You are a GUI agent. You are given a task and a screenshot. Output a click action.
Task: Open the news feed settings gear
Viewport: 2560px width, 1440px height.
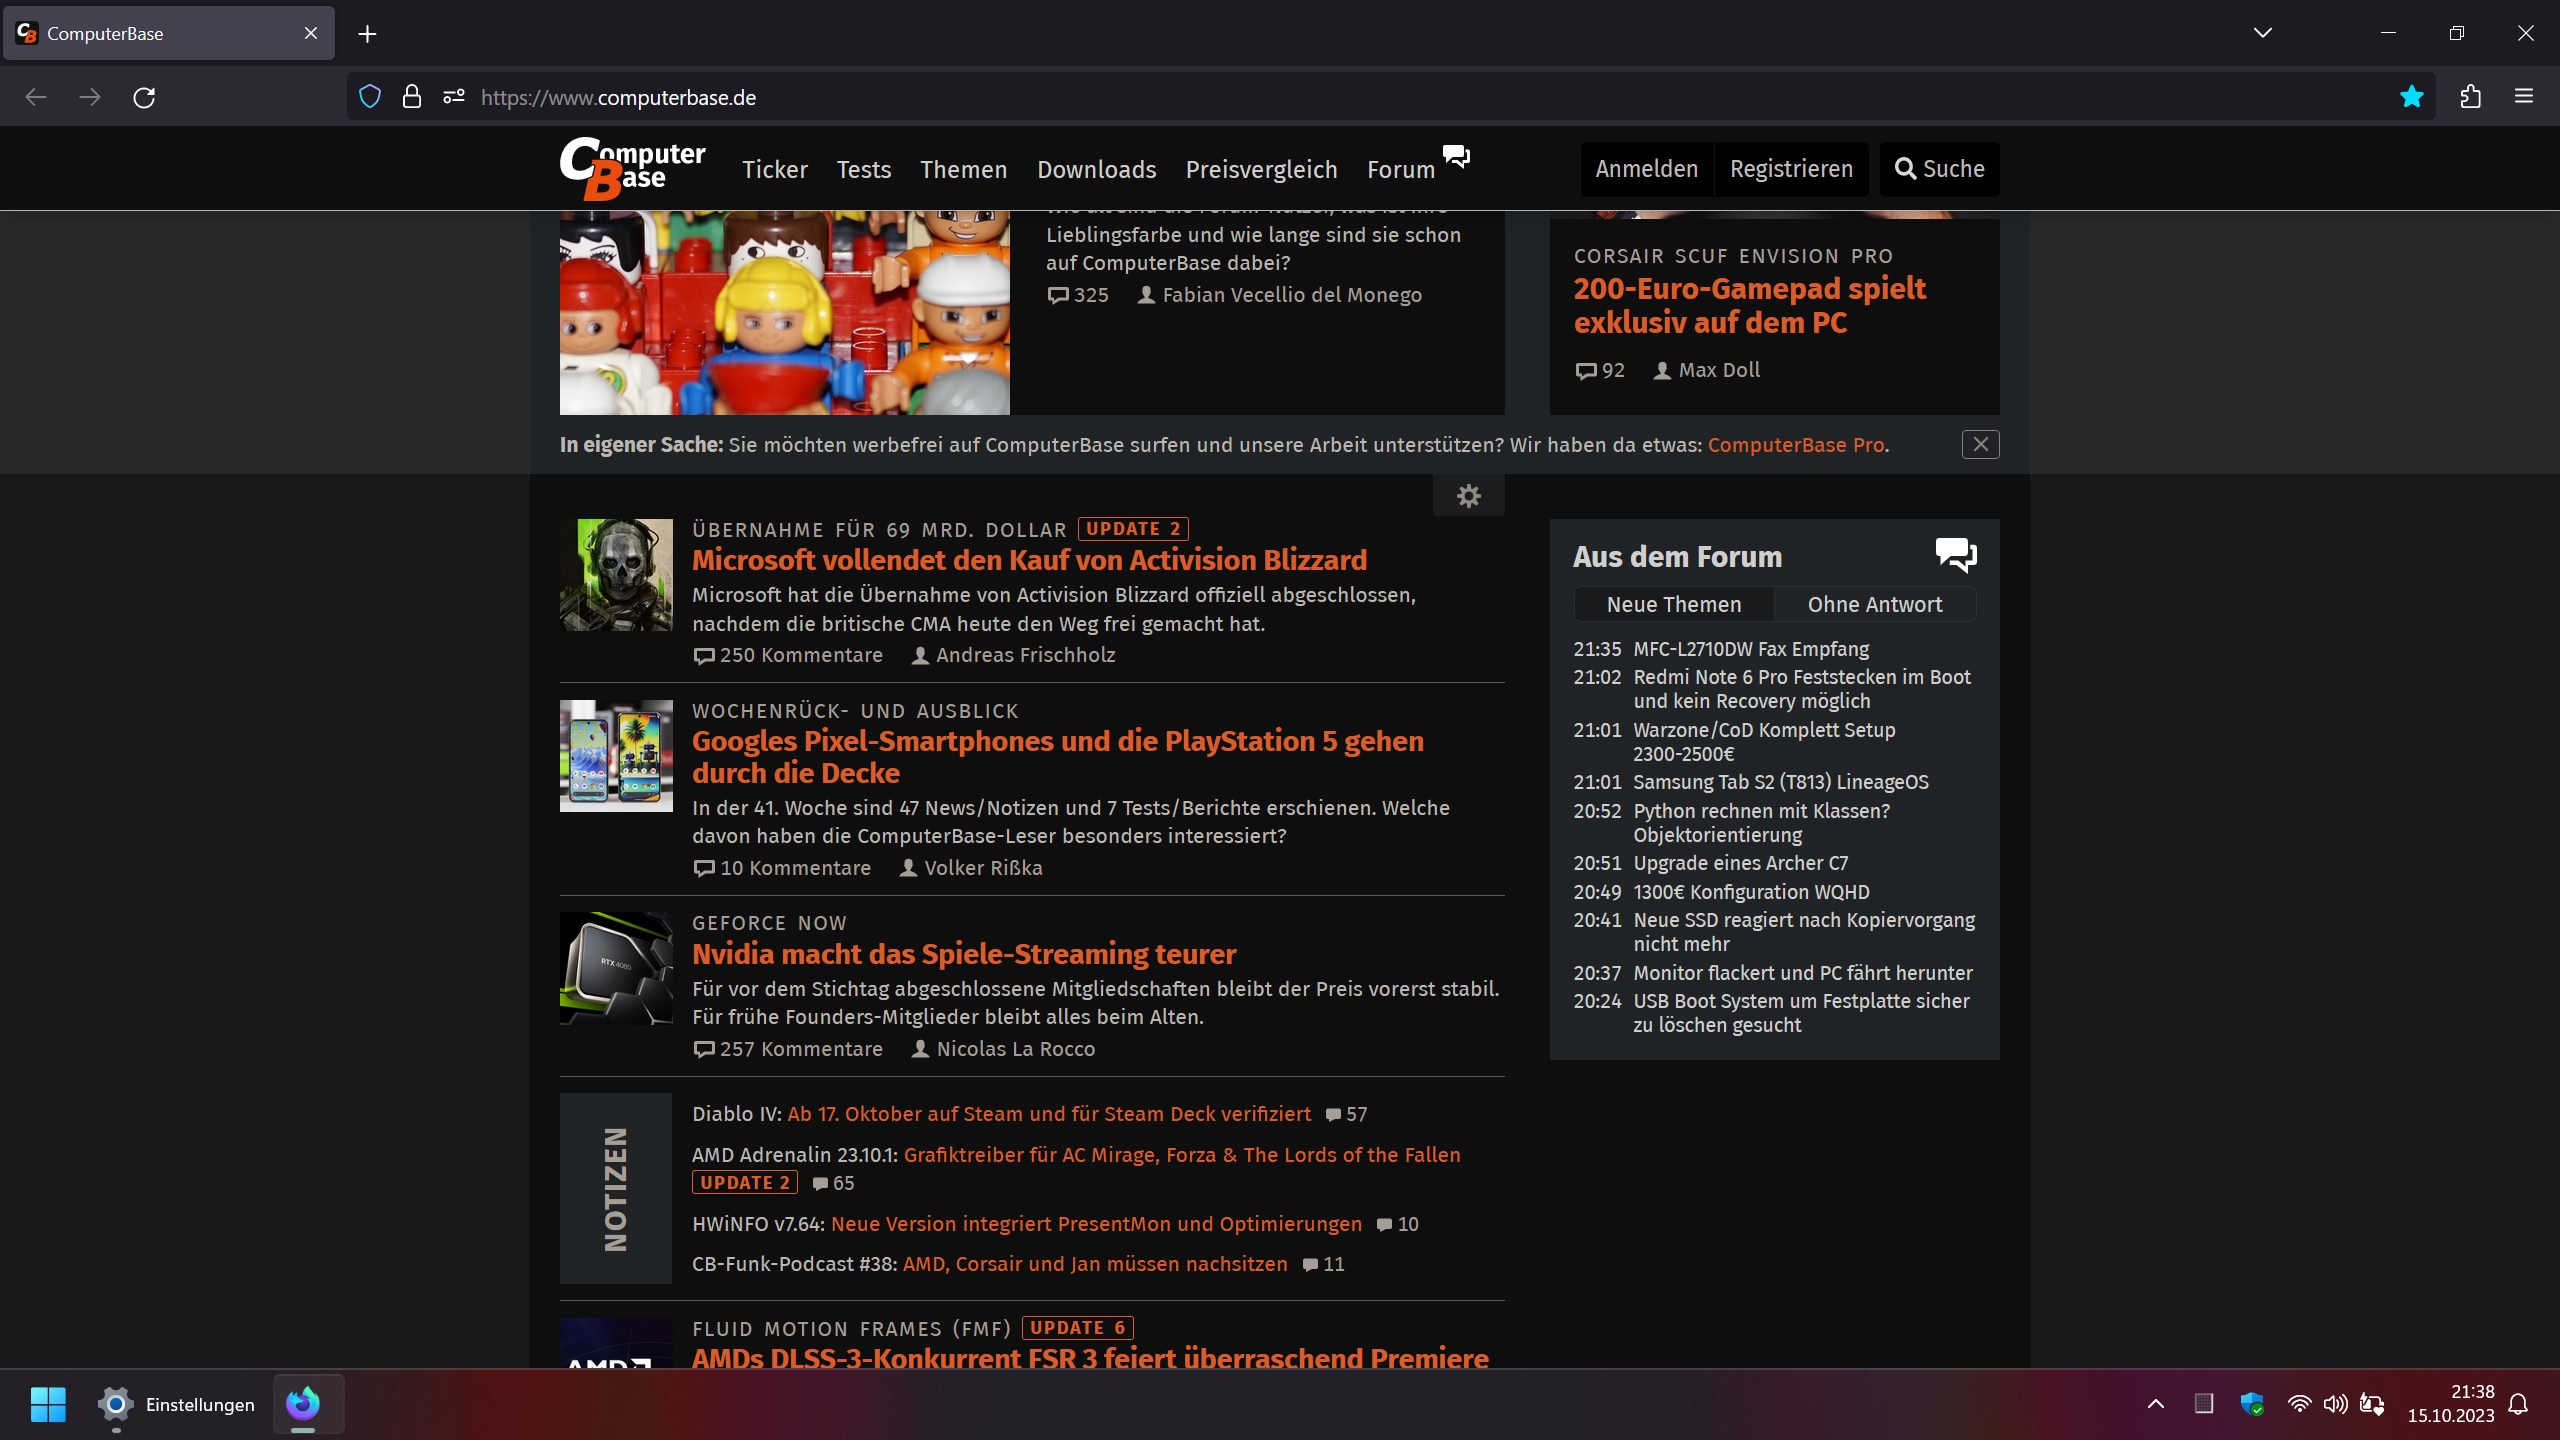[x=1468, y=496]
